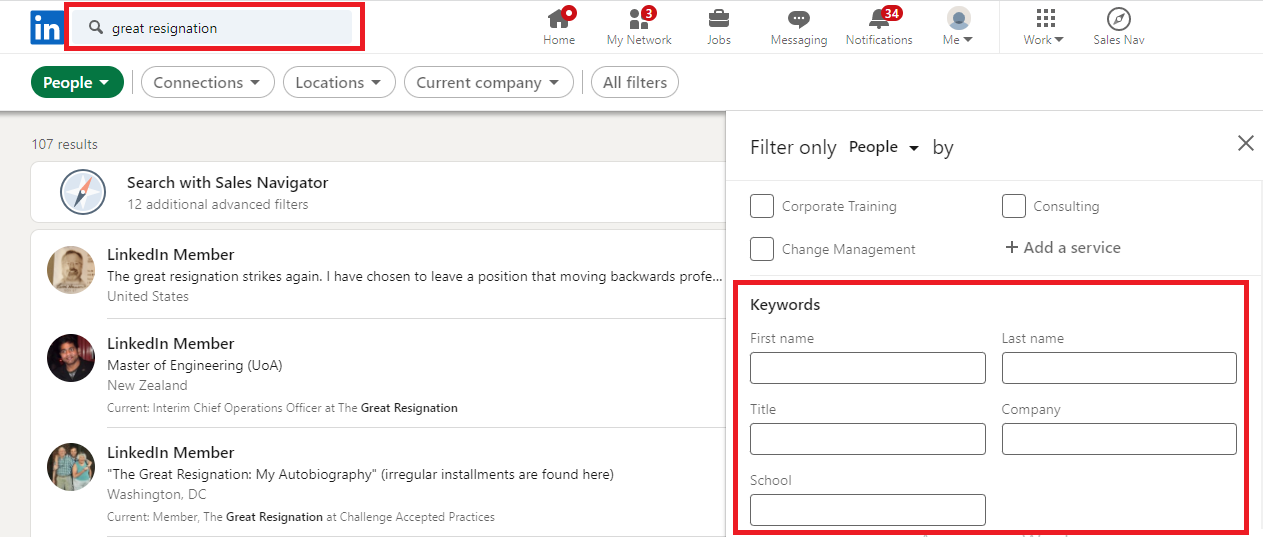
Task: Open LinkedIn Member from United States
Action: (x=171, y=255)
